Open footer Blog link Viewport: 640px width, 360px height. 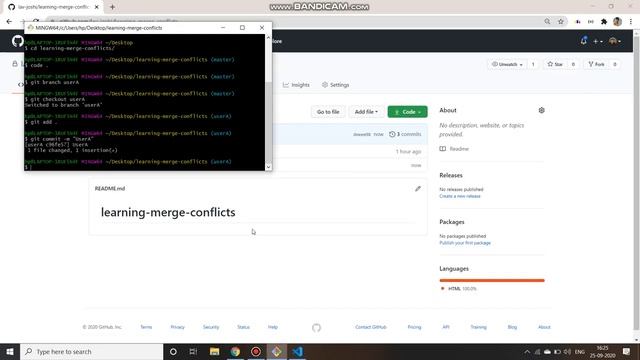pyautogui.click(x=512, y=327)
